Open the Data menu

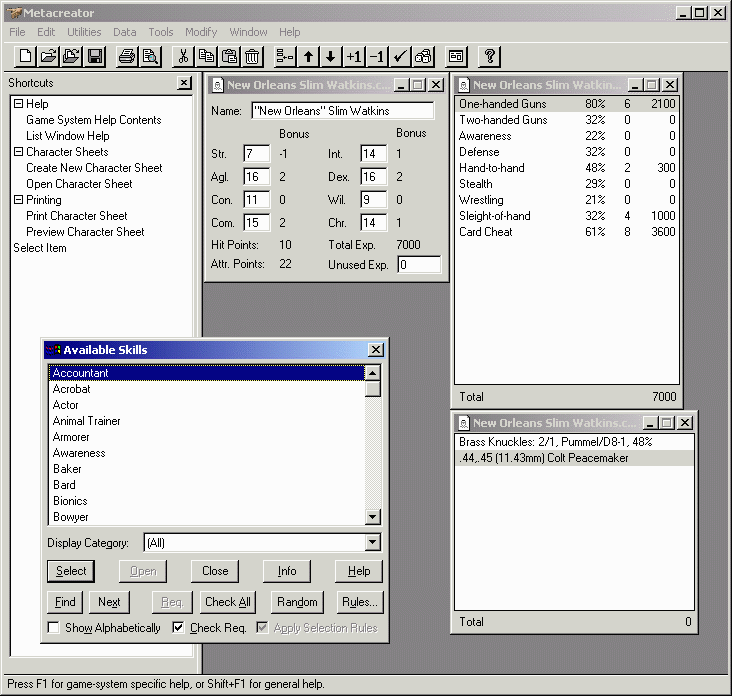click(x=124, y=32)
